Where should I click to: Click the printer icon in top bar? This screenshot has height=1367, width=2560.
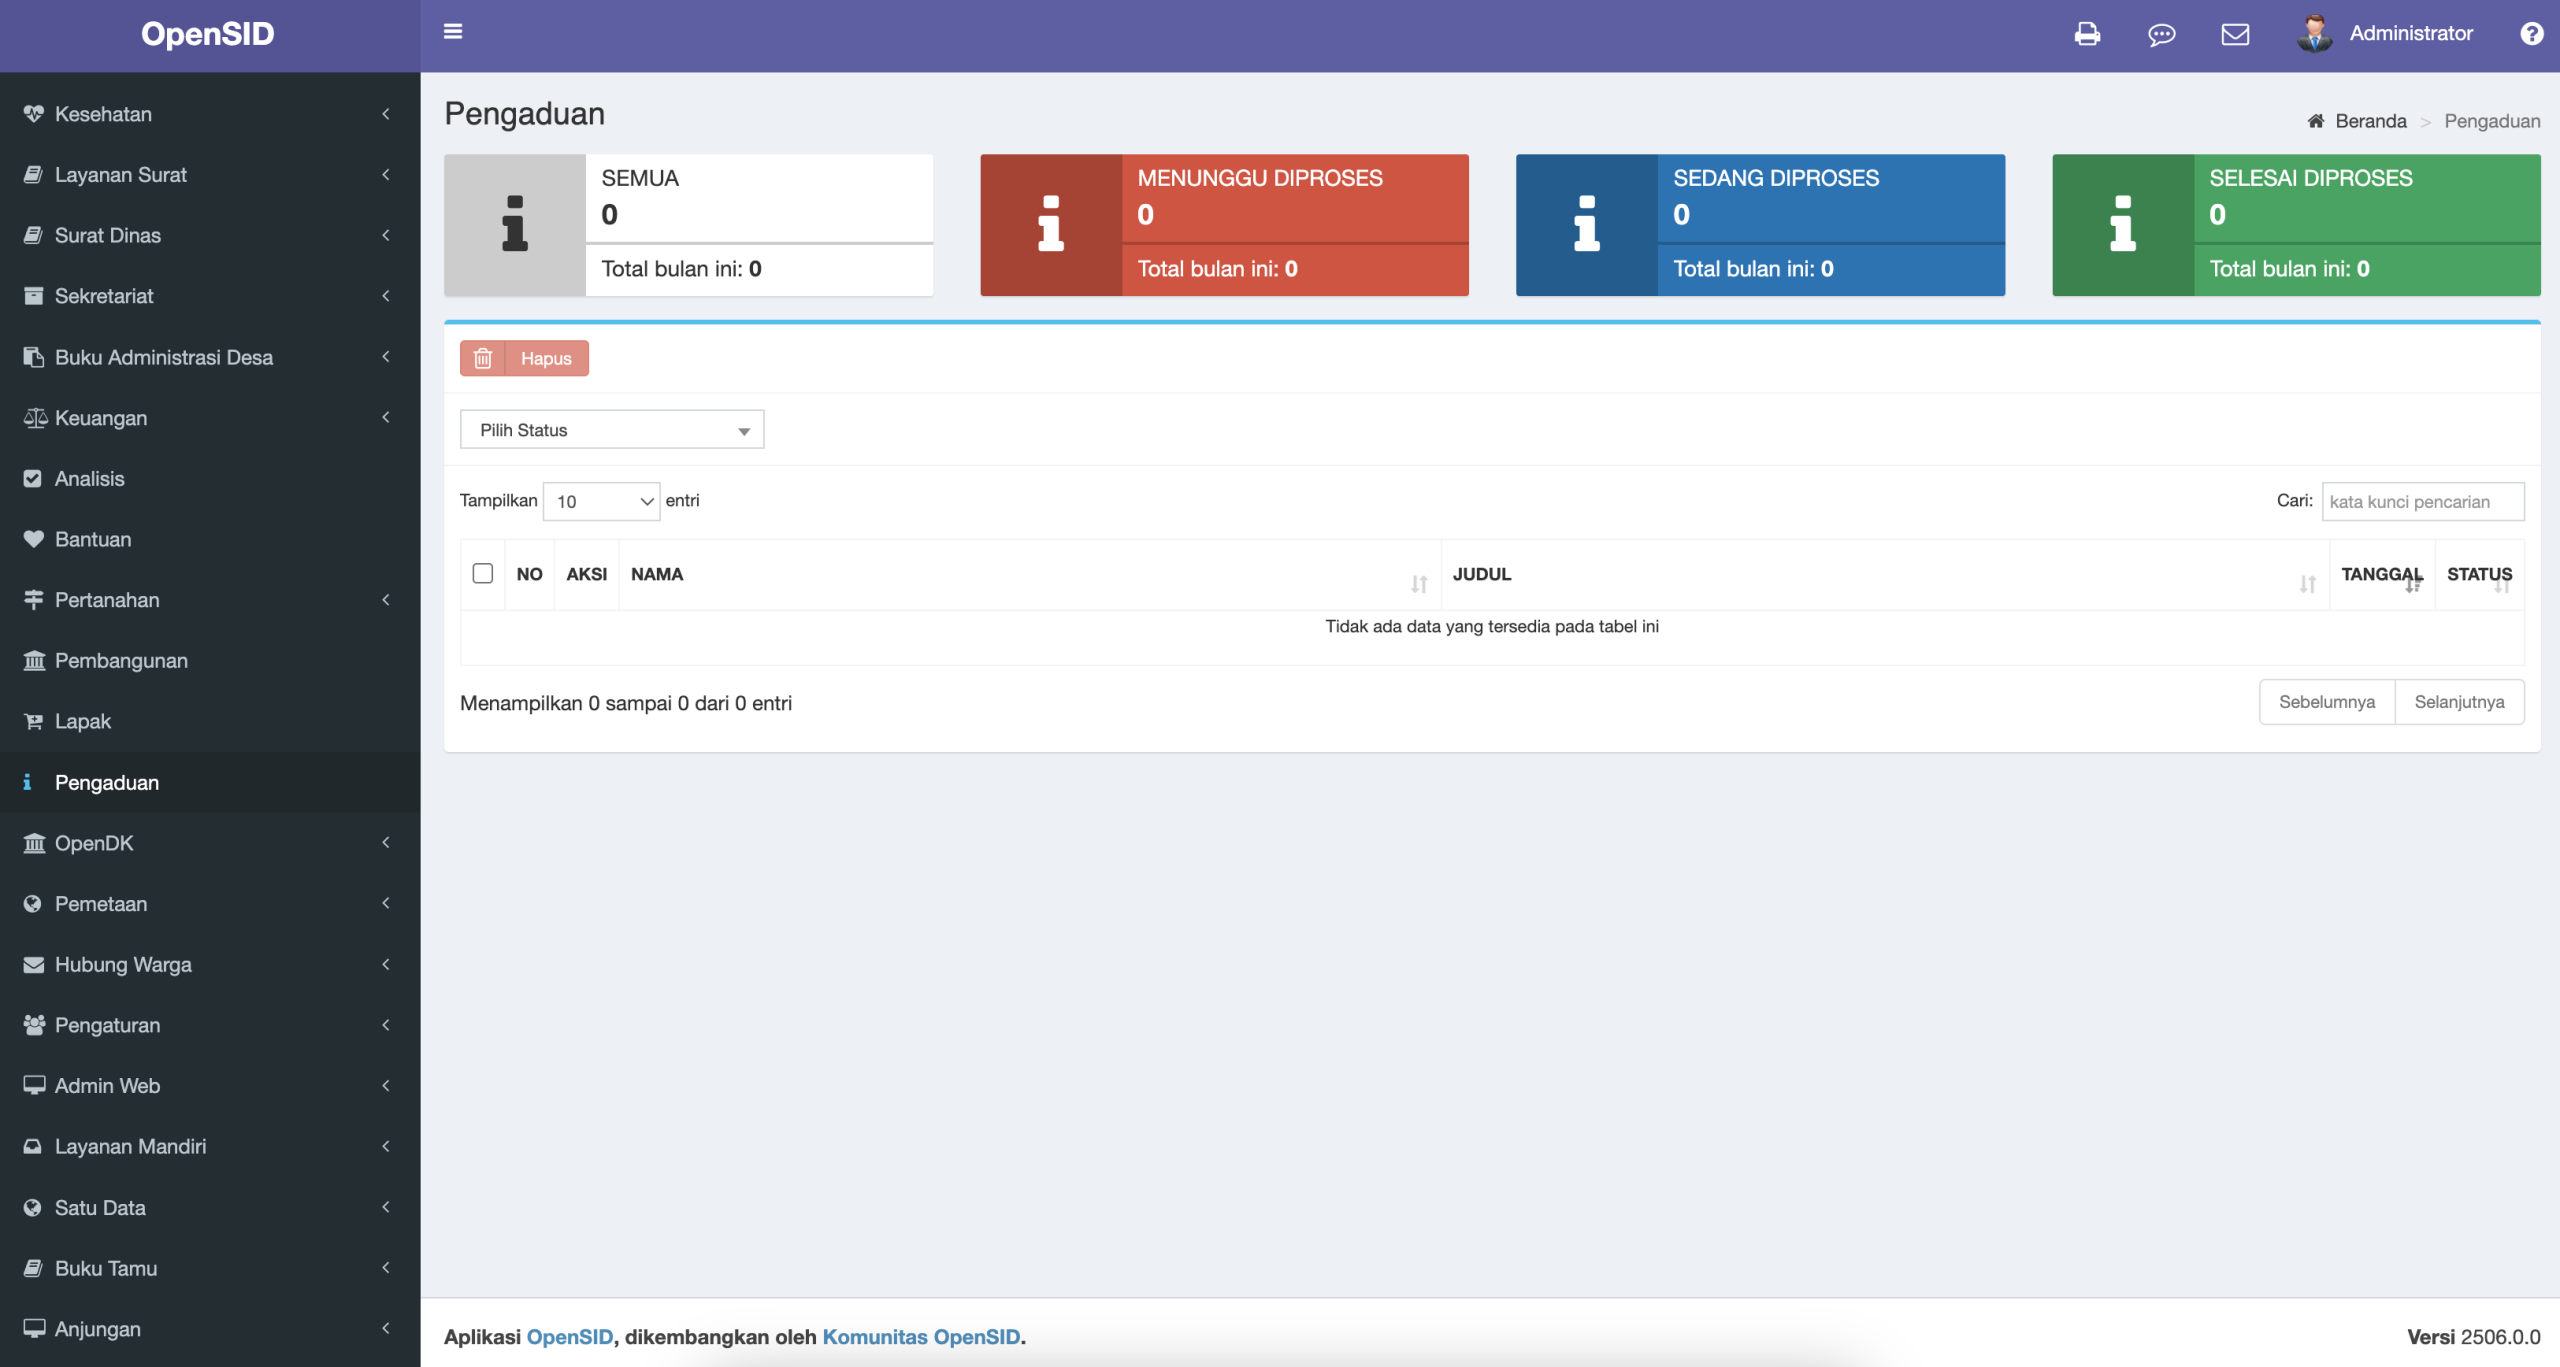[2087, 34]
